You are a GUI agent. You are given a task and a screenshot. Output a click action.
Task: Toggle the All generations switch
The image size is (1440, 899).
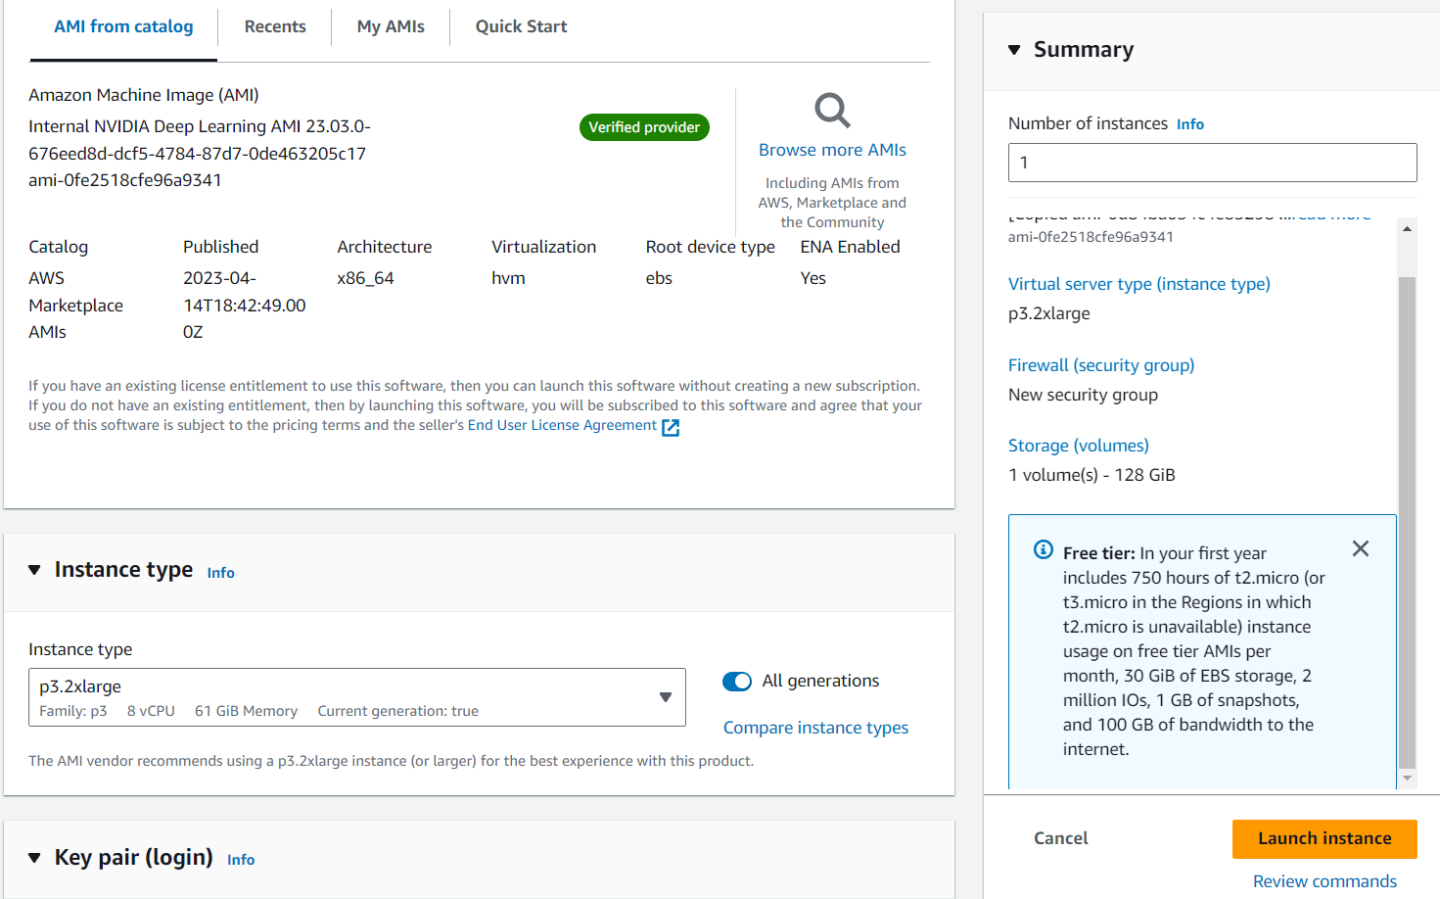[737, 681]
